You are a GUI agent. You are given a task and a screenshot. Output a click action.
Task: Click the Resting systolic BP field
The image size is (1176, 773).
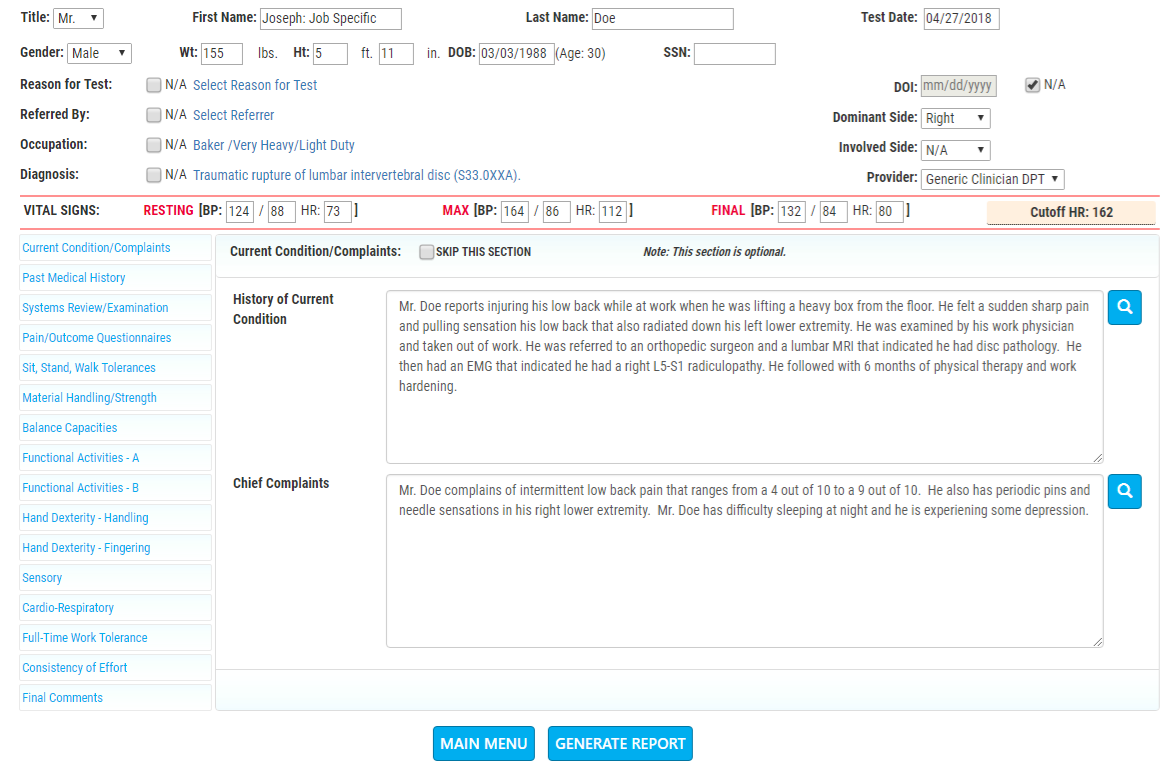point(240,211)
